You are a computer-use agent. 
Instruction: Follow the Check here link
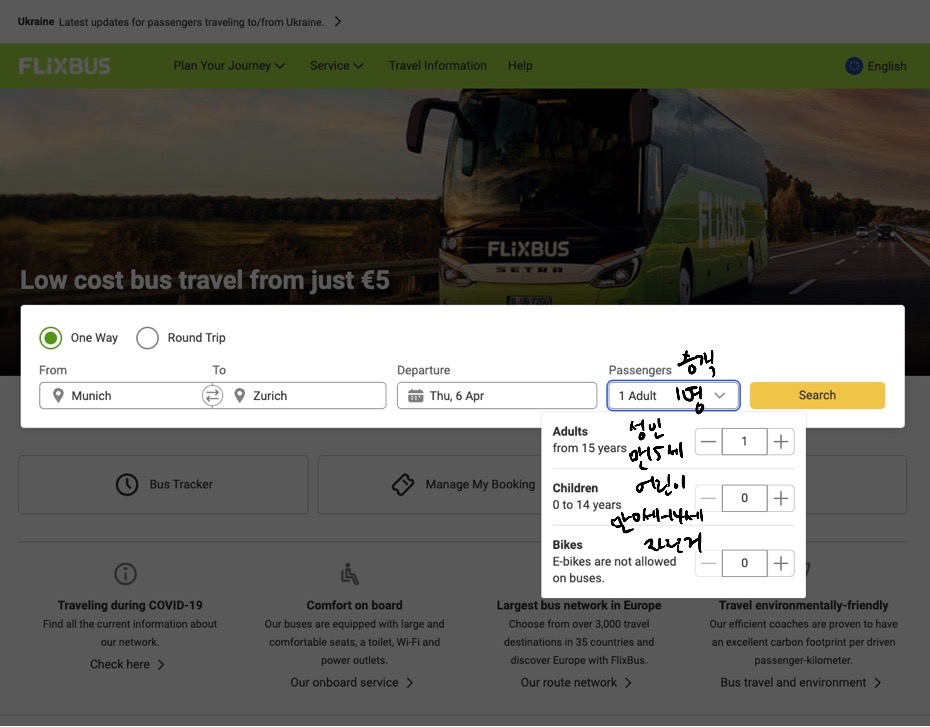click(x=127, y=665)
